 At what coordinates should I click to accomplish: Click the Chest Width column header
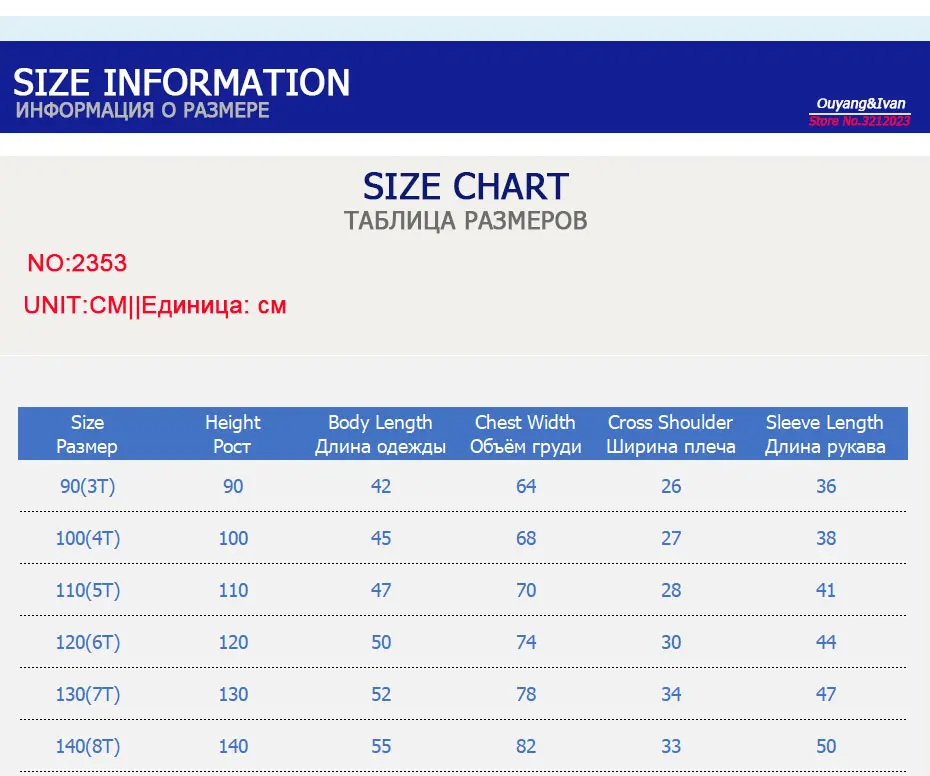click(x=525, y=434)
